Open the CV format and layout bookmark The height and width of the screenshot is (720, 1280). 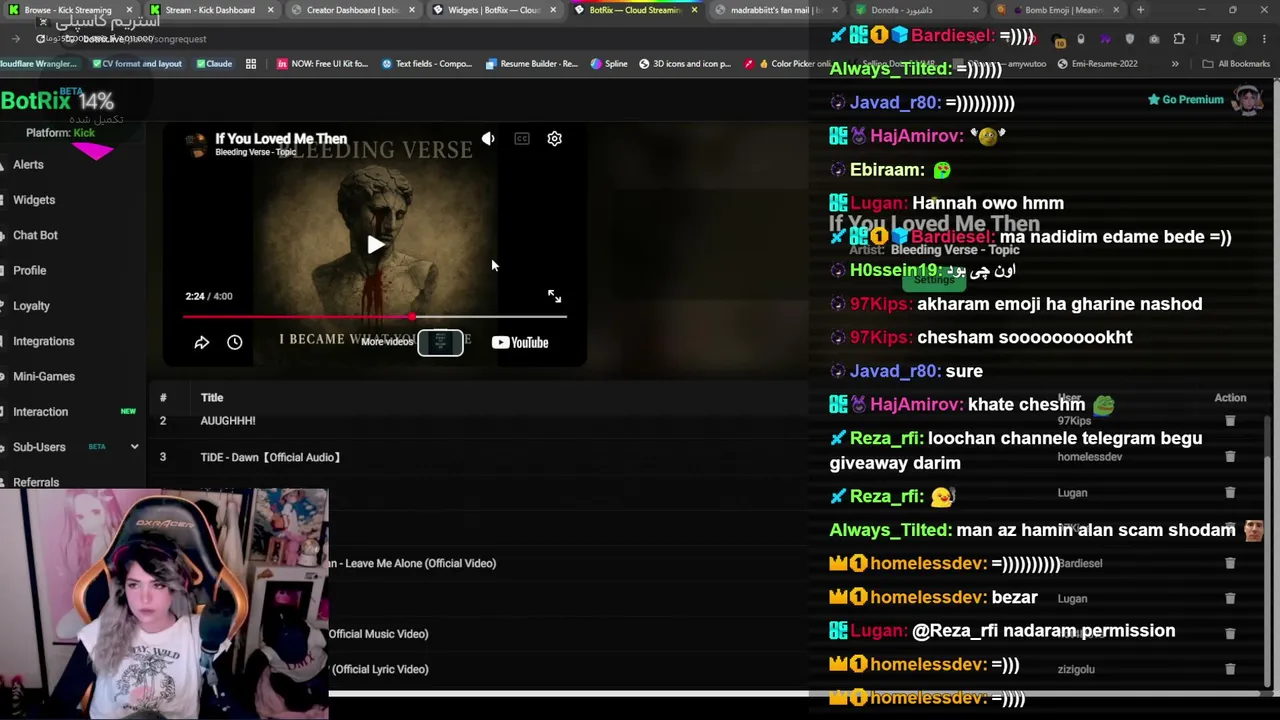coord(137,64)
